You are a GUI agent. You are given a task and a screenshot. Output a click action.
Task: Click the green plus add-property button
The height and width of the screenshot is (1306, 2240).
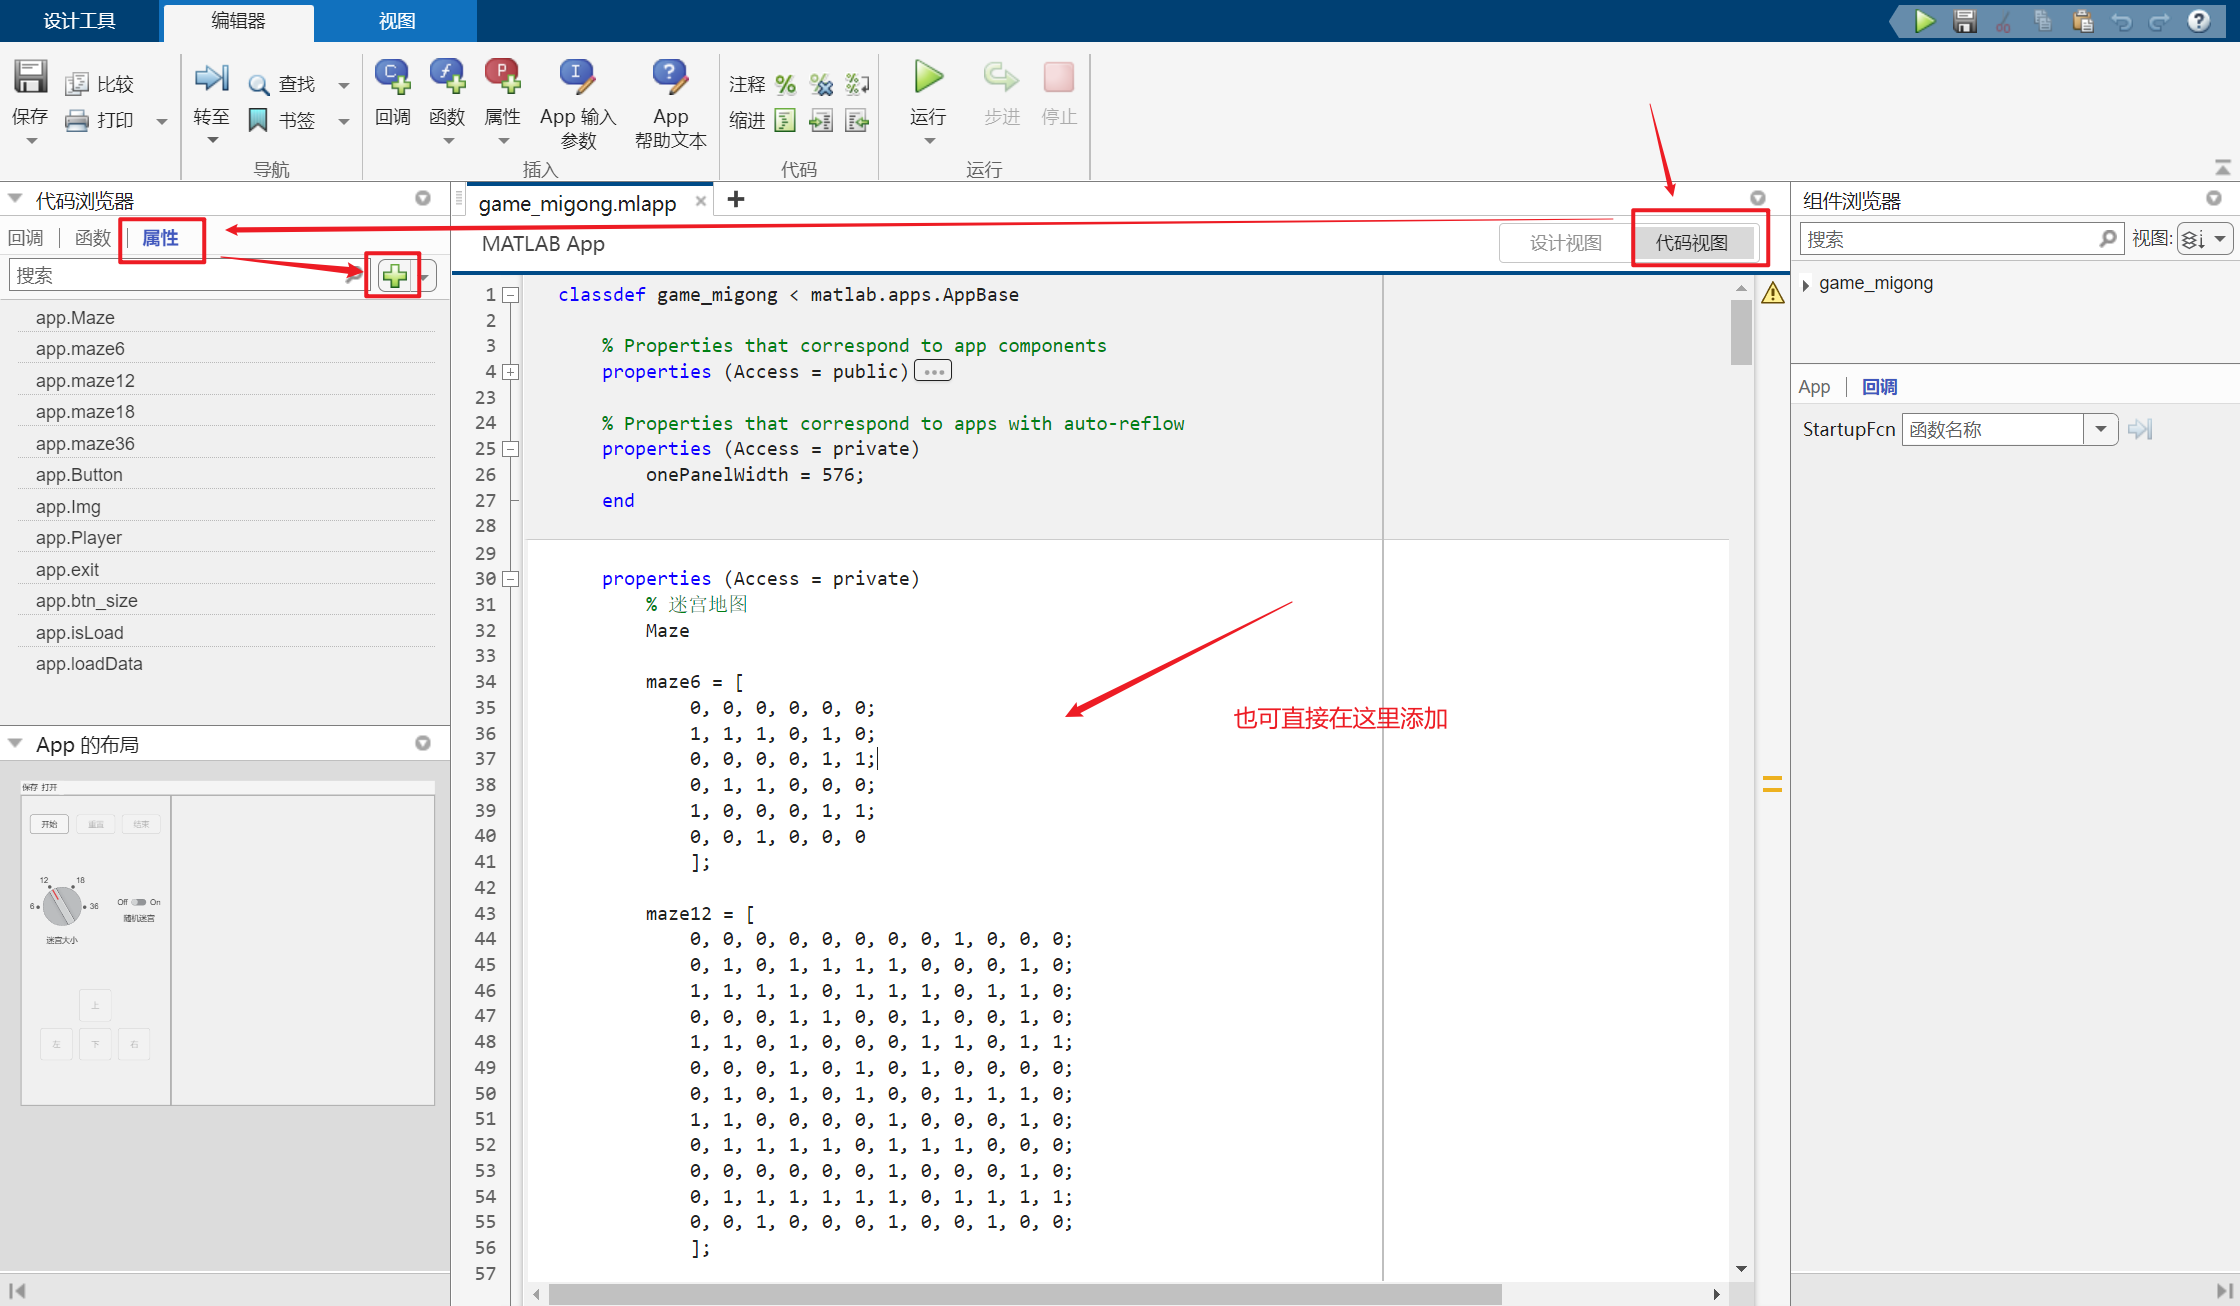(x=395, y=276)
